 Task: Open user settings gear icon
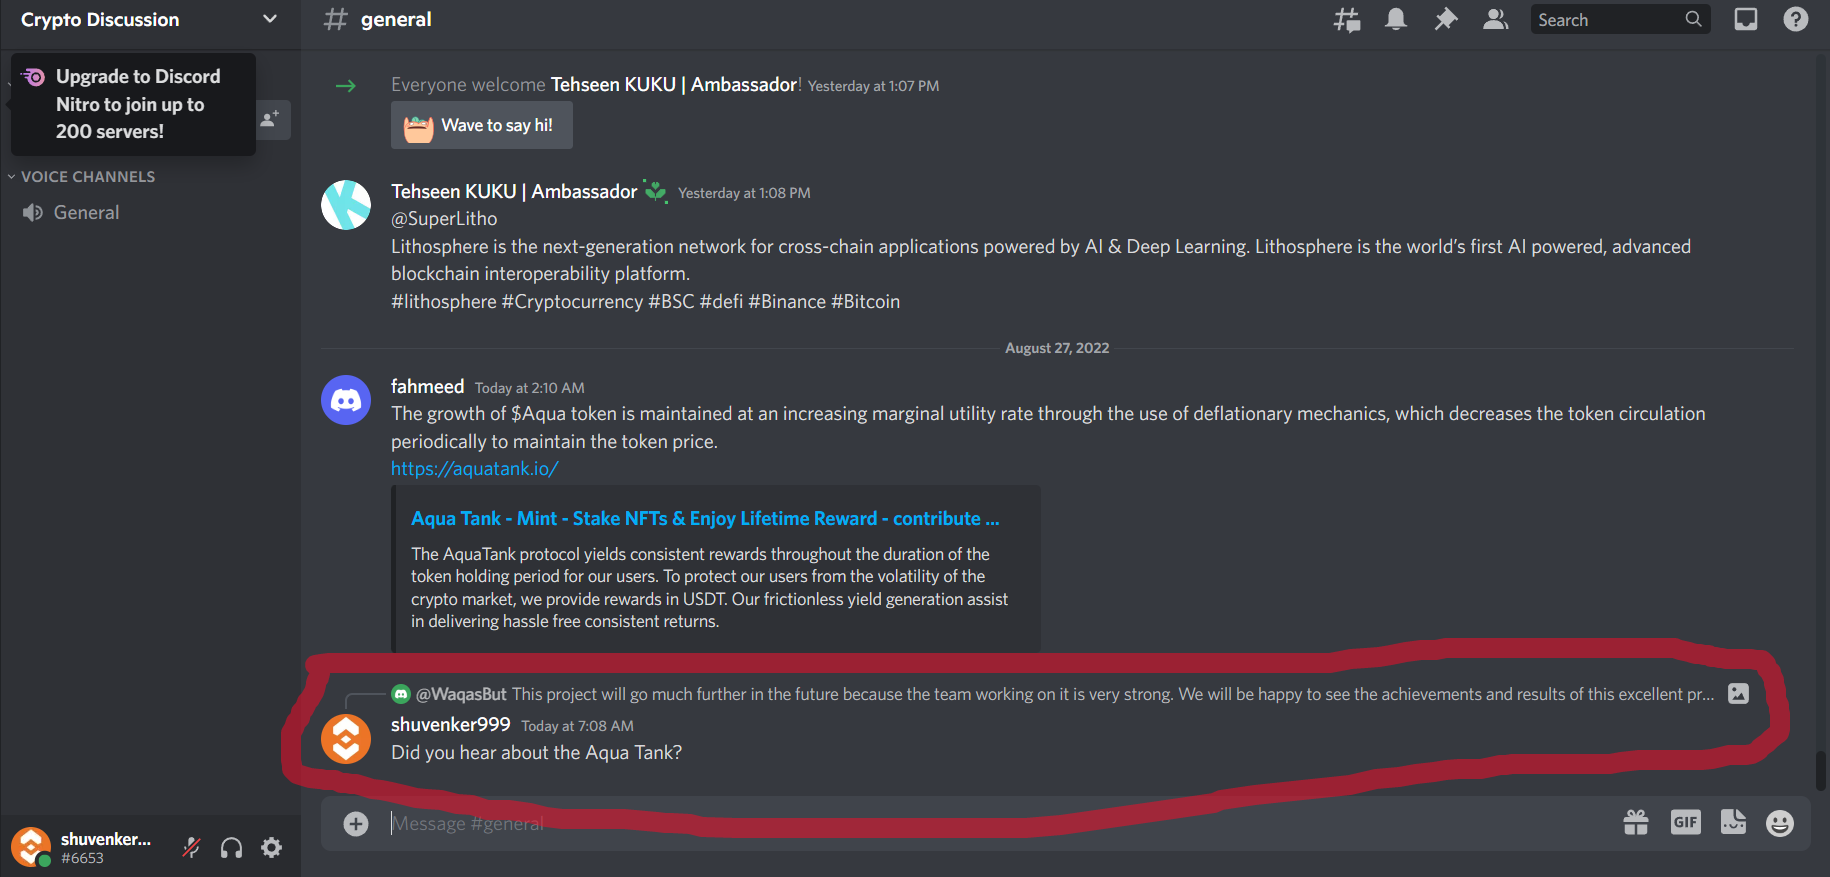pyautogui.click(x=272, y=848)
